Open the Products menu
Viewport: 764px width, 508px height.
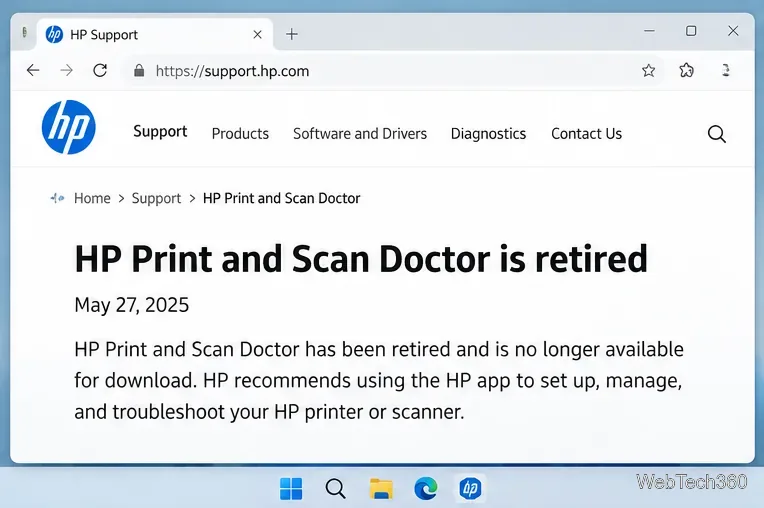click(x=240, y=133)
